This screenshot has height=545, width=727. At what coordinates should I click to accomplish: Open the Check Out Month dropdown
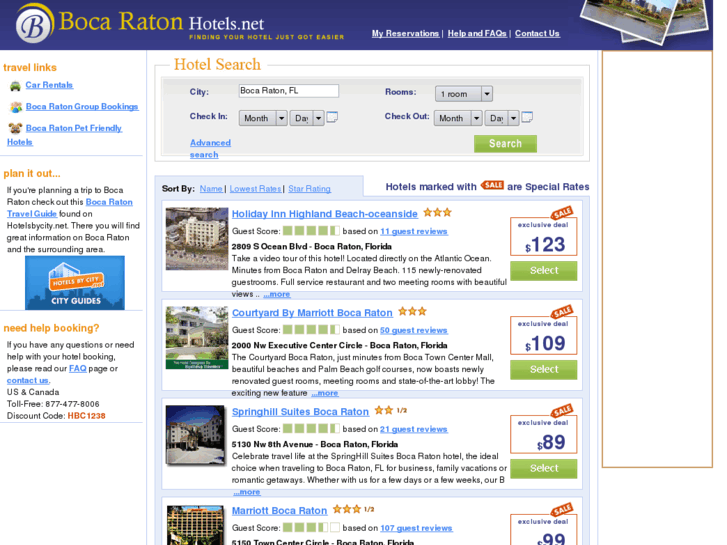458,118
